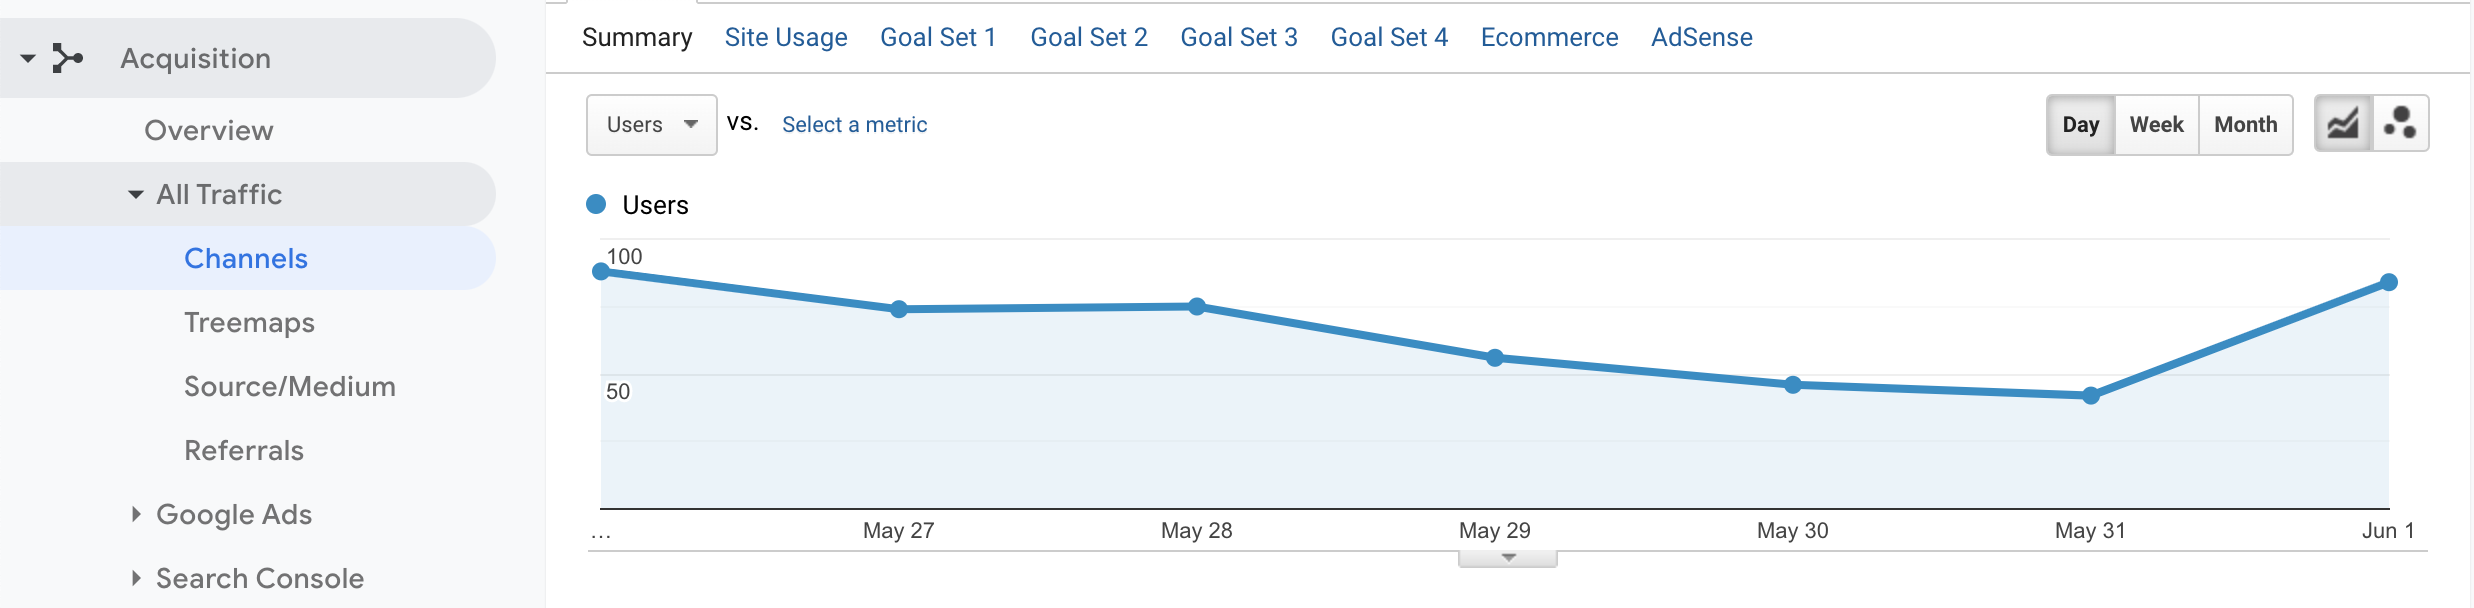Open the Treemaps report
2474x608 pixels.
[249, 322]
